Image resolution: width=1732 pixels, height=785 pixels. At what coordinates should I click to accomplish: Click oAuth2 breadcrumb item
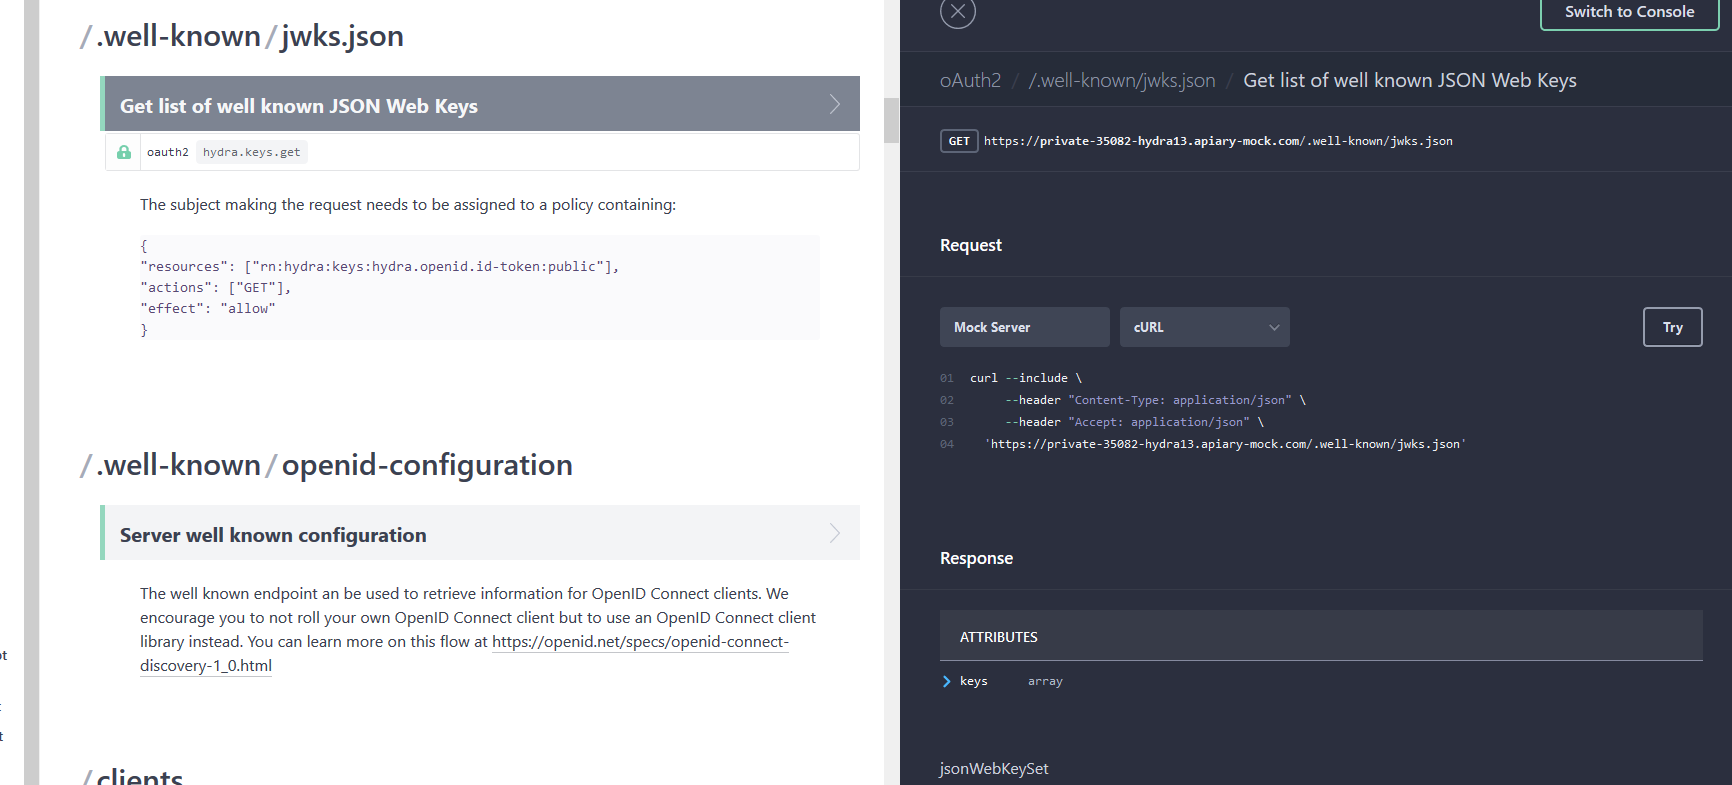970,80
